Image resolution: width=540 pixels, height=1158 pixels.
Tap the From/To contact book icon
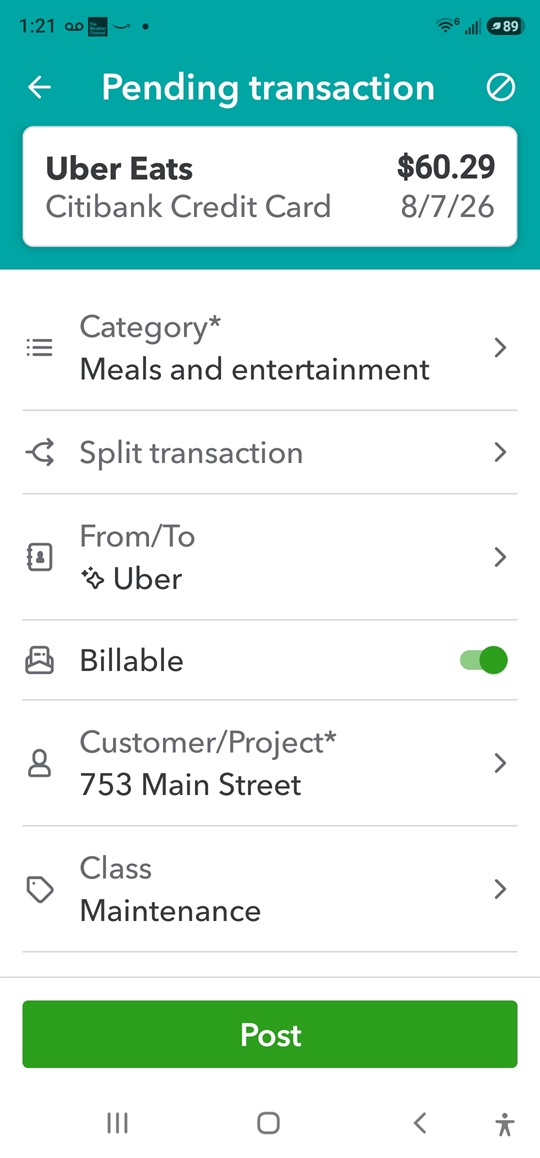pos(39,558)
